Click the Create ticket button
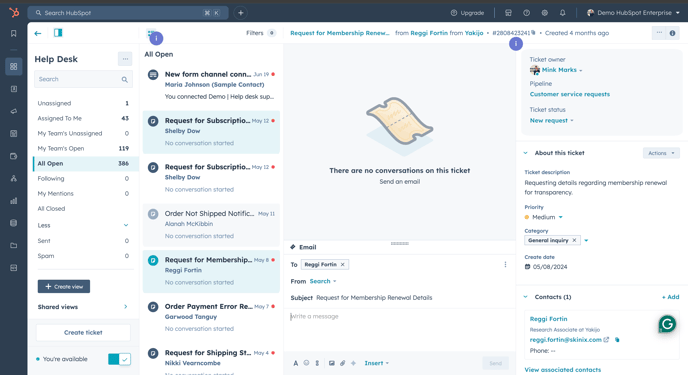688x375 pixels. [83, 332]
